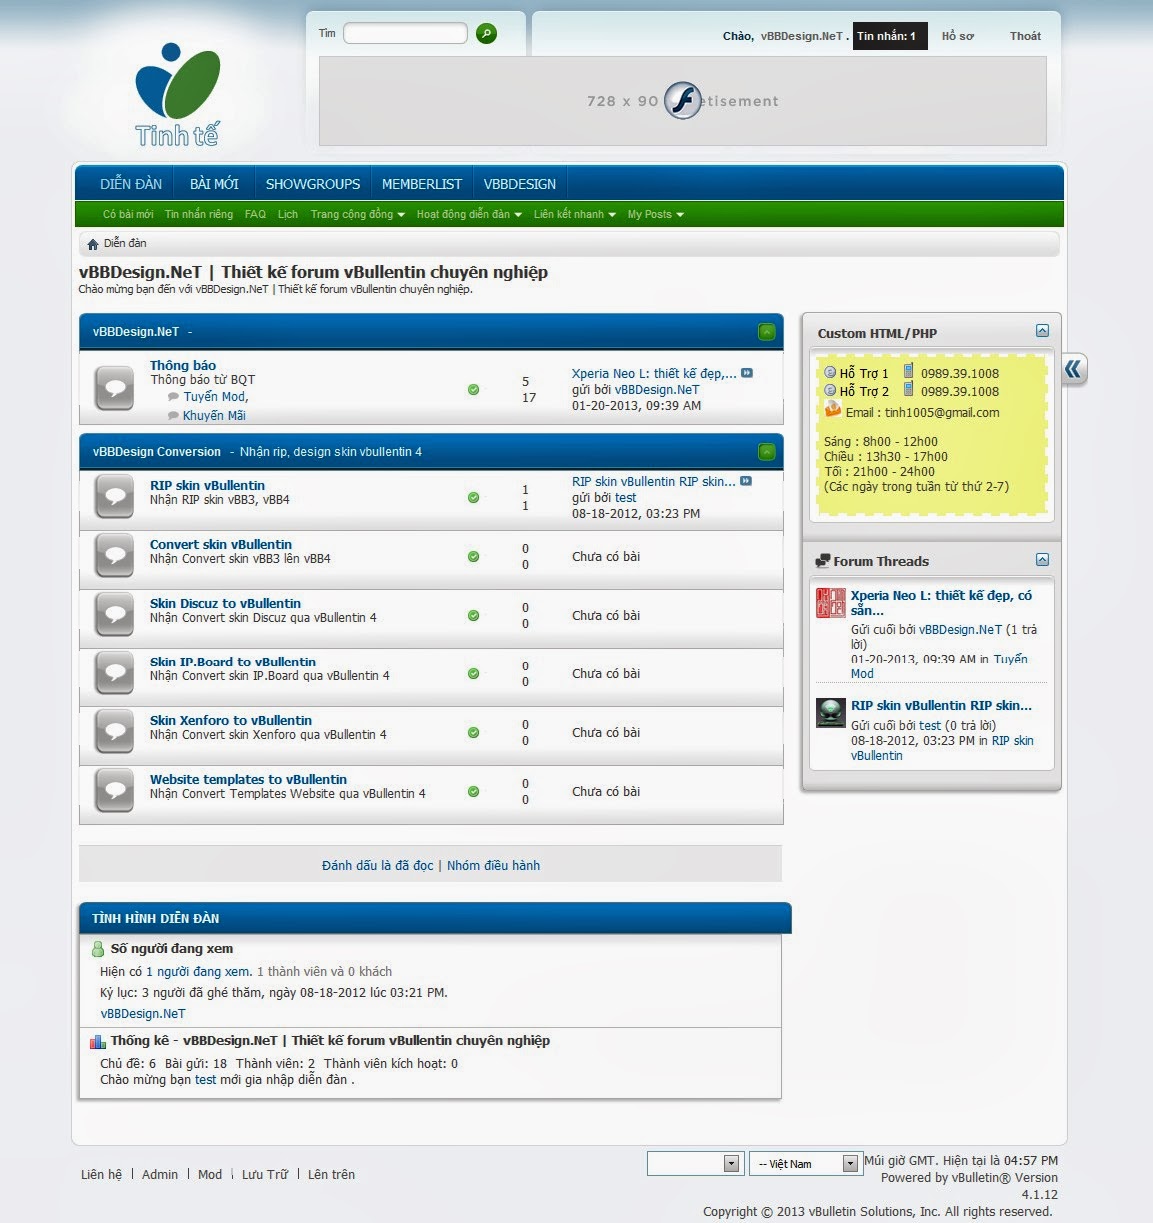This screenshot has height=1223, width=1153.
Task: Click the Hỗ Trợ 2 messenger icon
Action: click(830, 391)
